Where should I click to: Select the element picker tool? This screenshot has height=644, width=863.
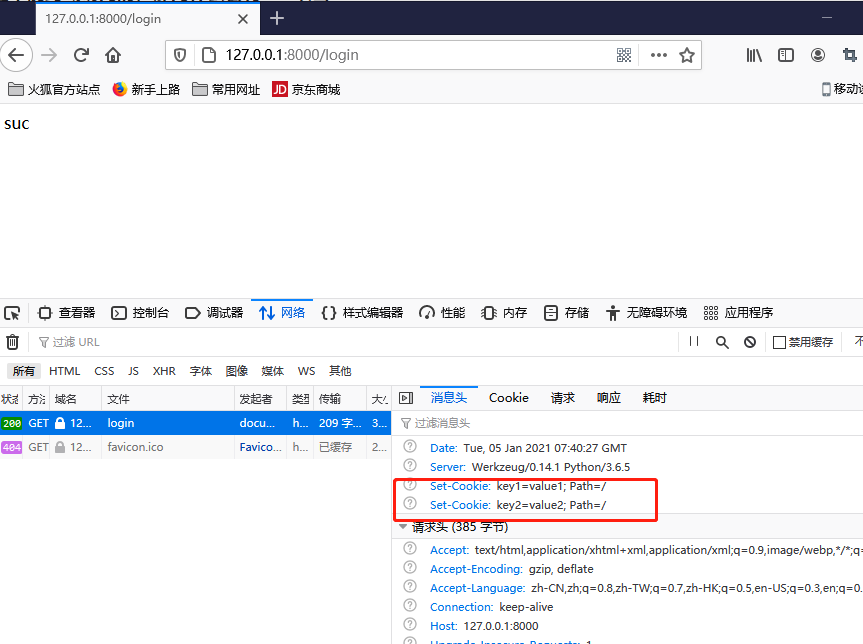[x=12, y=313]
